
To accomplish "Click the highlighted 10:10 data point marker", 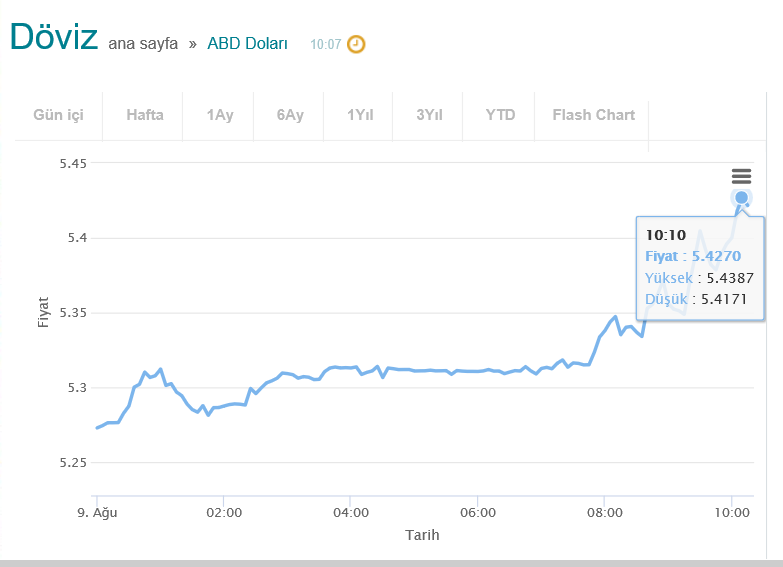I will [741, 198].
